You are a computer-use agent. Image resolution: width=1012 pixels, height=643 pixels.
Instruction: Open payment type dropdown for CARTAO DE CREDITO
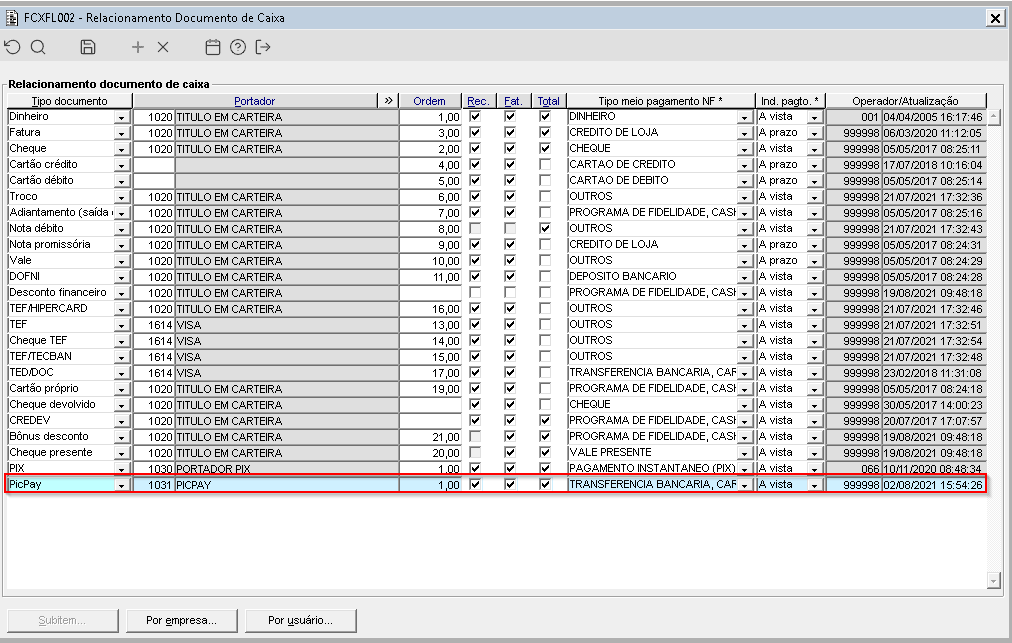(x=744, y=165)
